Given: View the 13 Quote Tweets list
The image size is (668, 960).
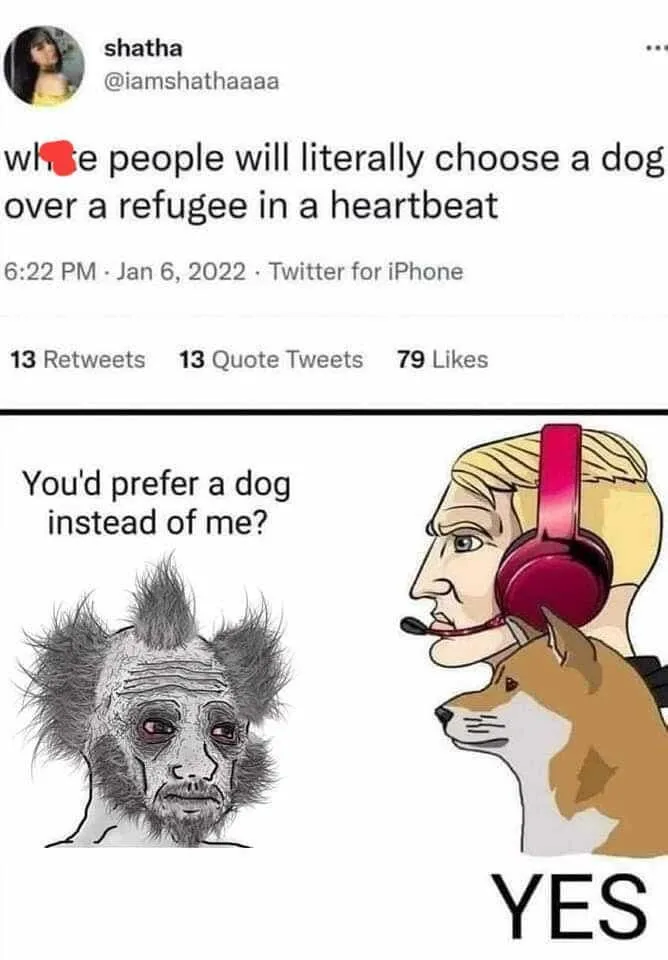Looking at the screenshot, I should [271, 359].
